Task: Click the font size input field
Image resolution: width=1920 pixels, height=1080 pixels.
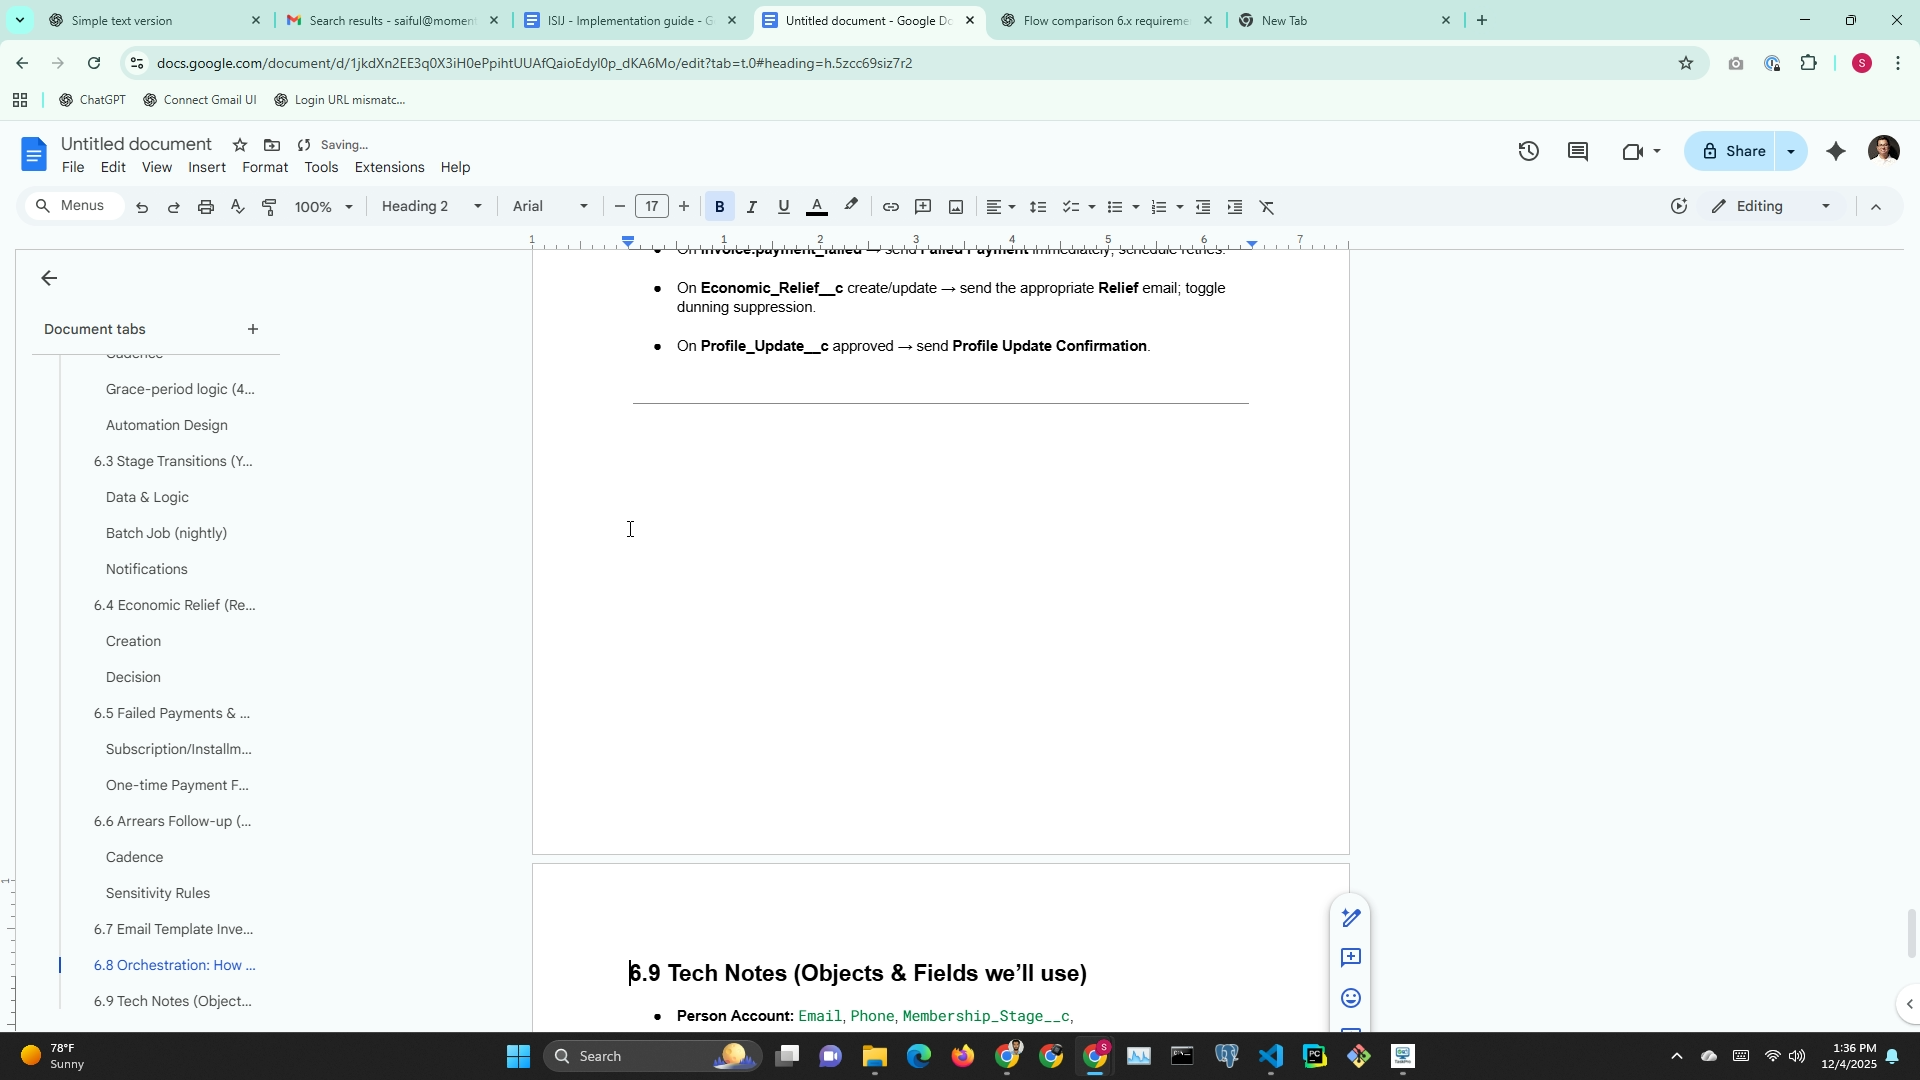Action: coord(652,207)
